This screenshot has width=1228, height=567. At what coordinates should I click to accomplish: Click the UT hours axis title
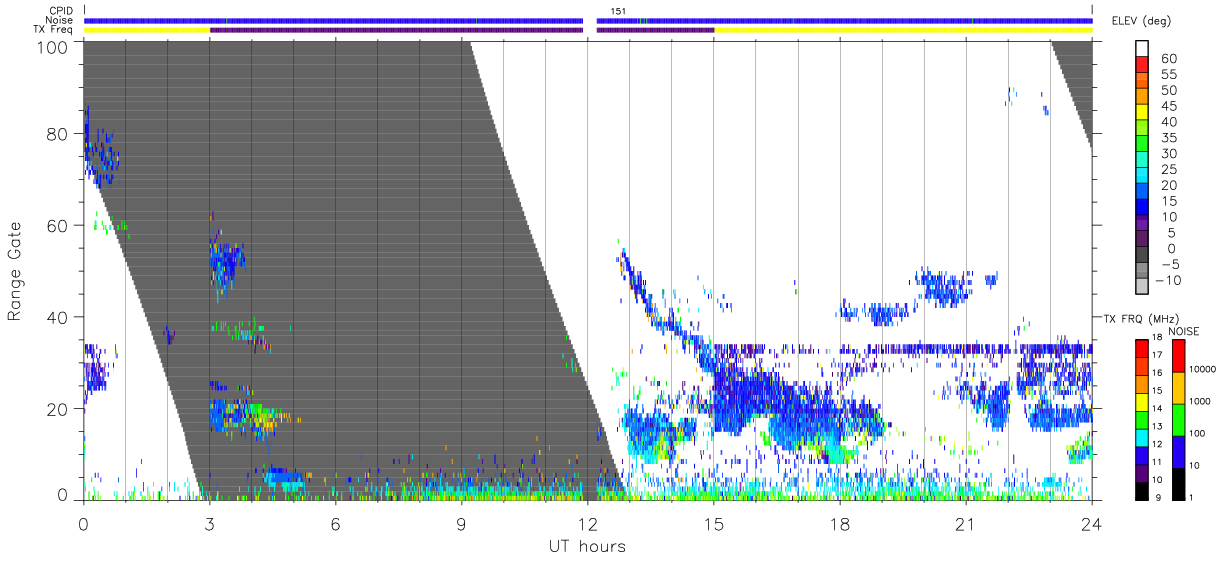point(587,547)
